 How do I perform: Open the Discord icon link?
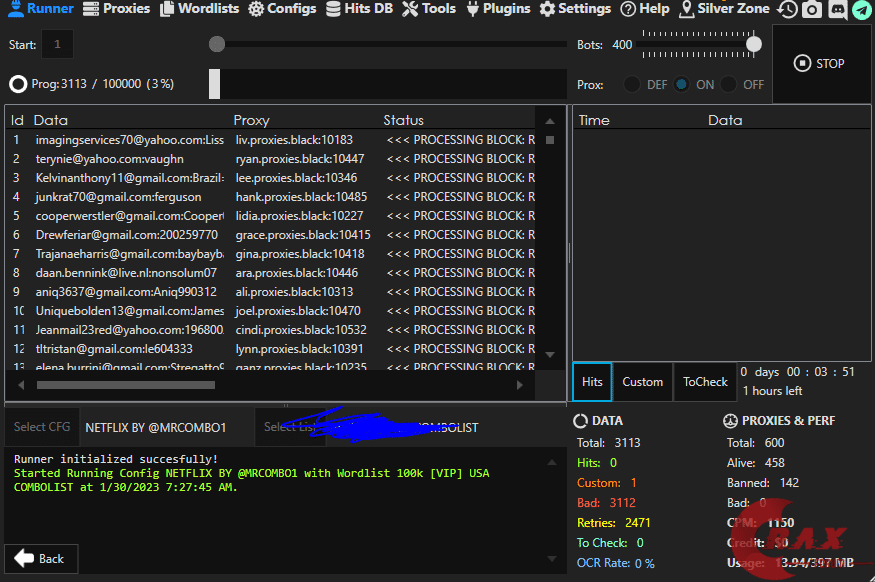tap(837, 10)
